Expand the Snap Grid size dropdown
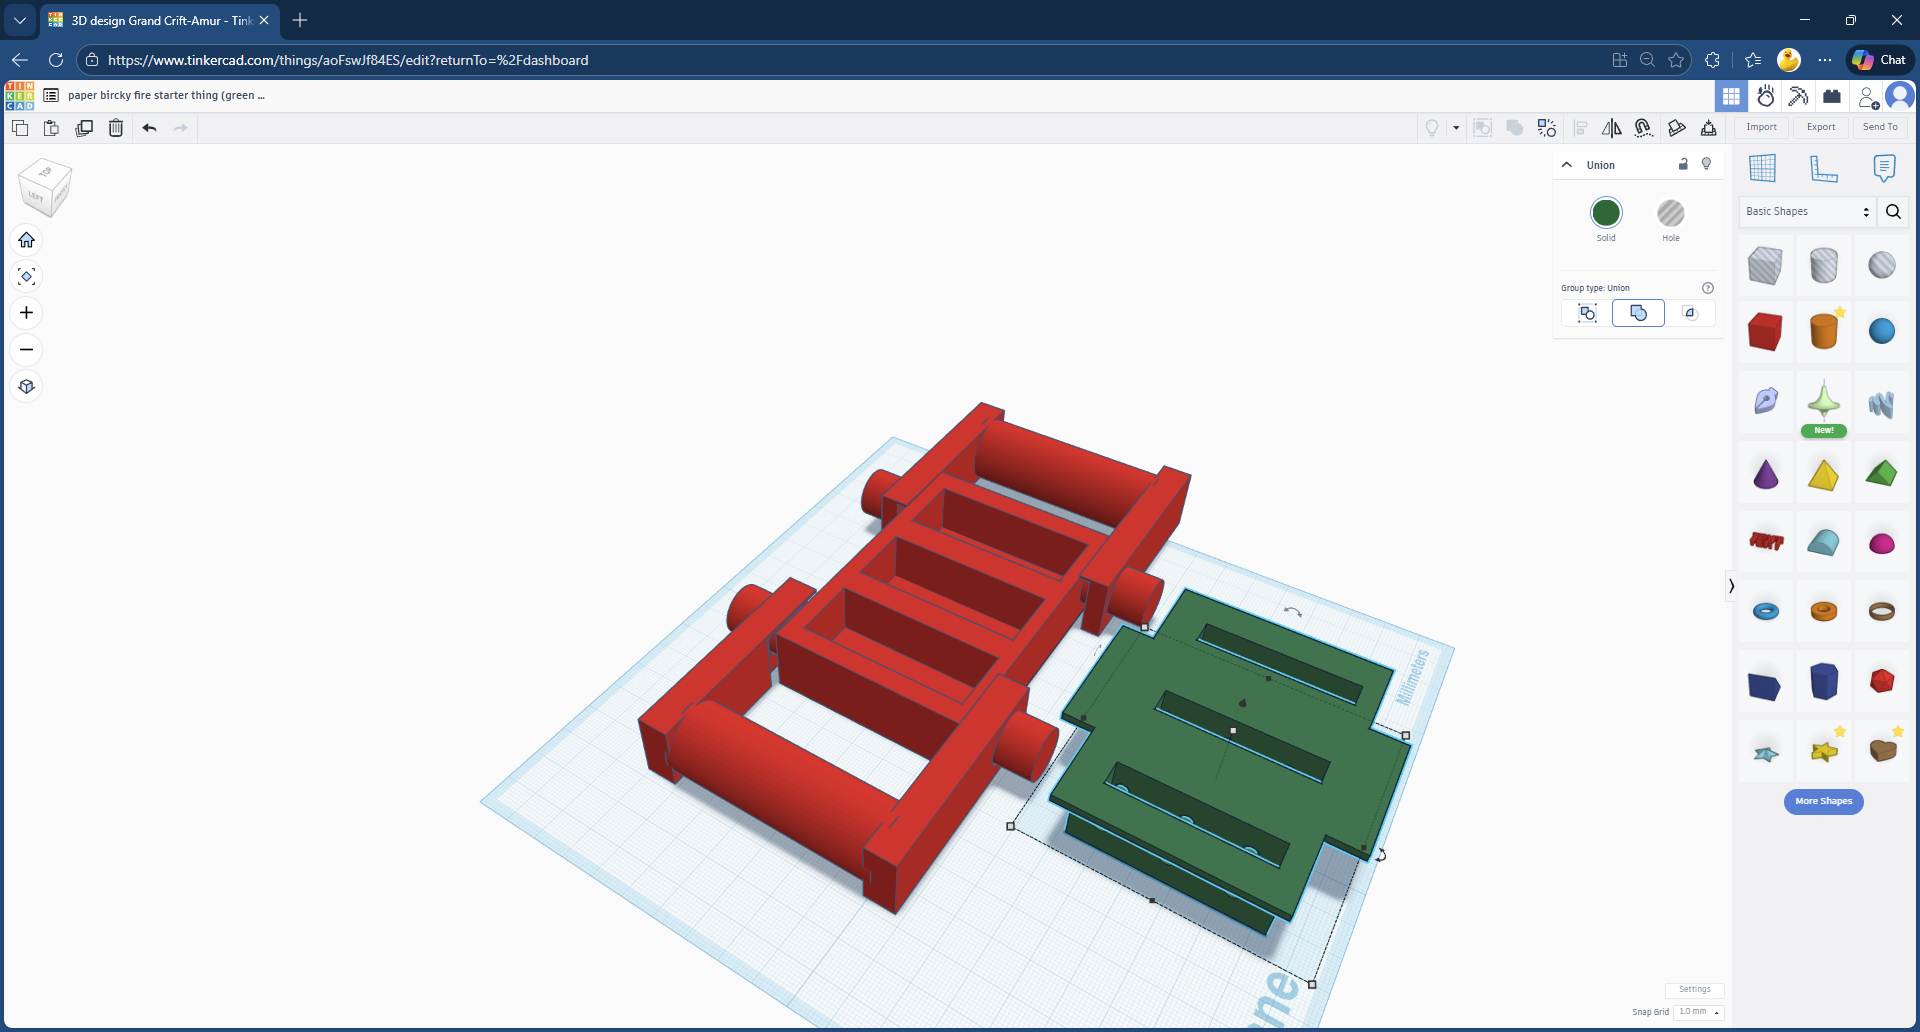The image size is (1920, 1032). click(x=1699, y=1012)
